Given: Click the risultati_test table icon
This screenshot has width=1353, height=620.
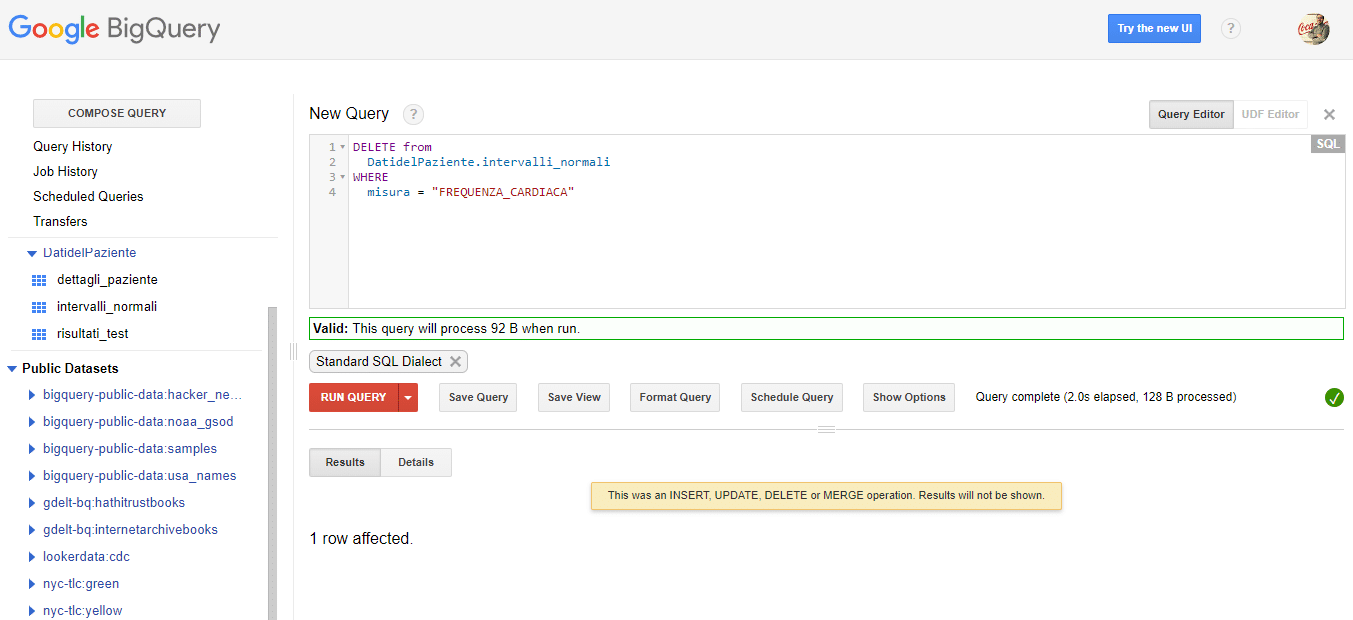Looking at the screenshot, I should pyautogui.click(x=39, y=334).
